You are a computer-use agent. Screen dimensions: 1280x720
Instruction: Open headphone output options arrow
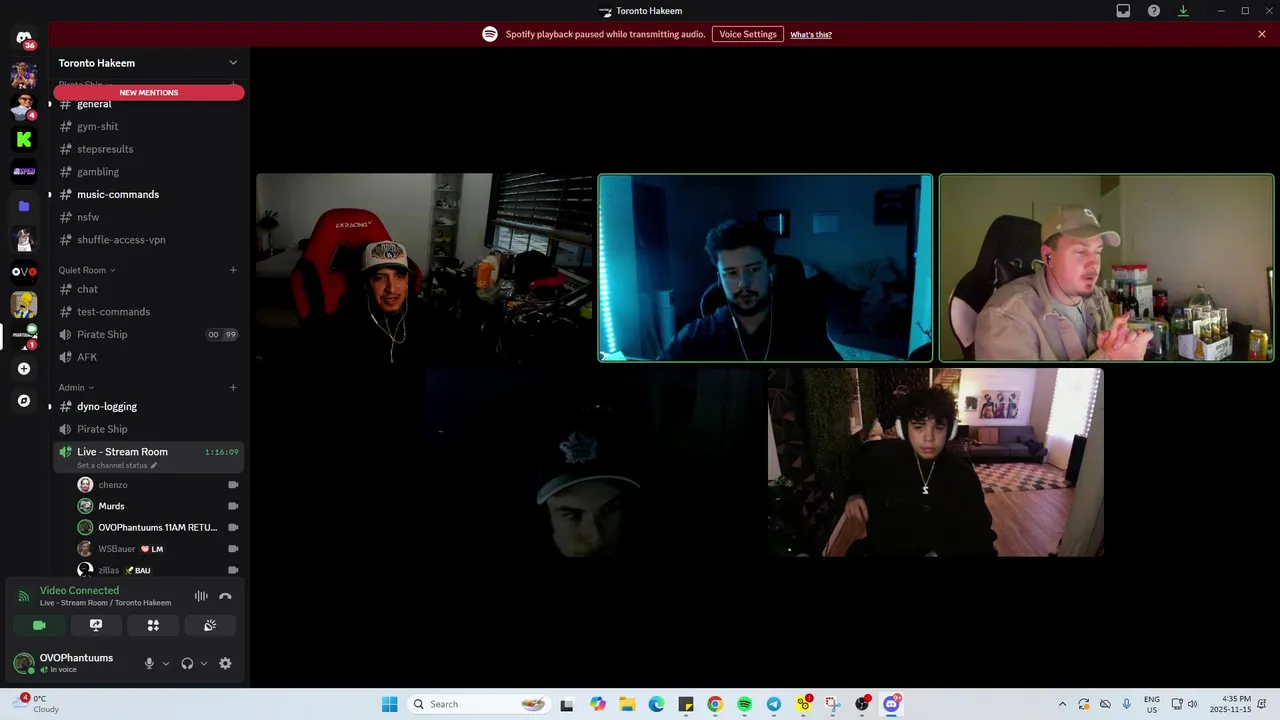tap(204, 663)
